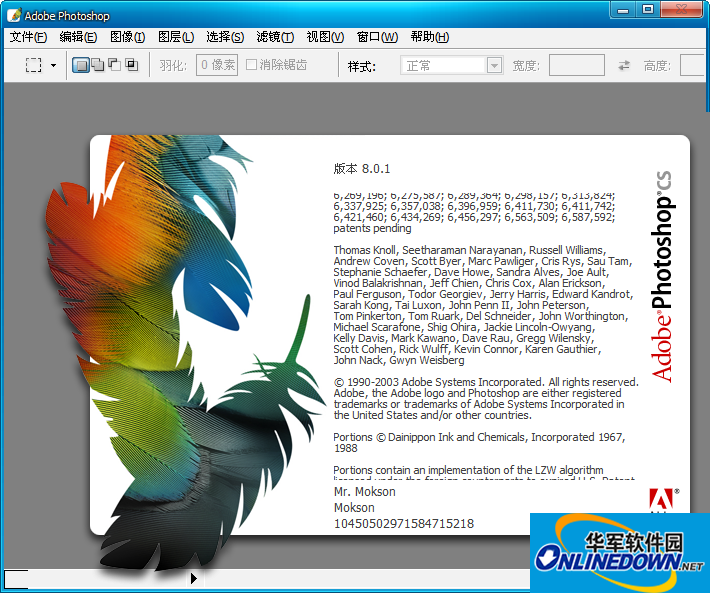Click the Width (宽度) input field
This screenshot has width=710, height=593.
[x=577, y=66]
